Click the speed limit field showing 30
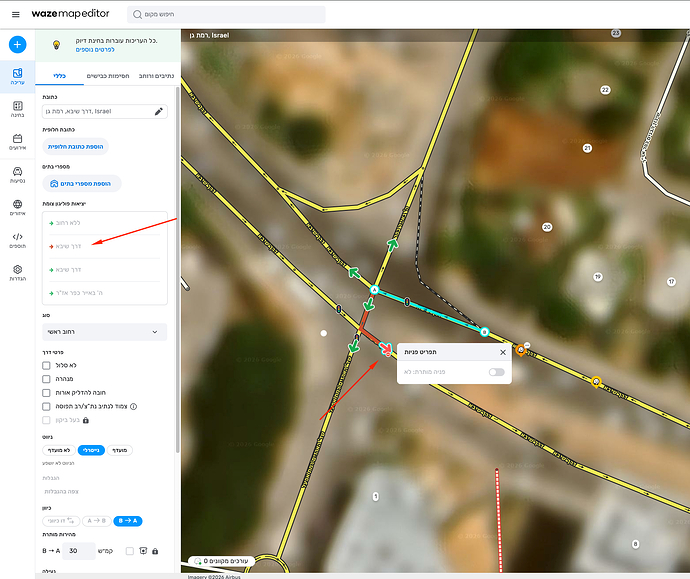This screenshot has height=579, width=690. coord(79,551)
